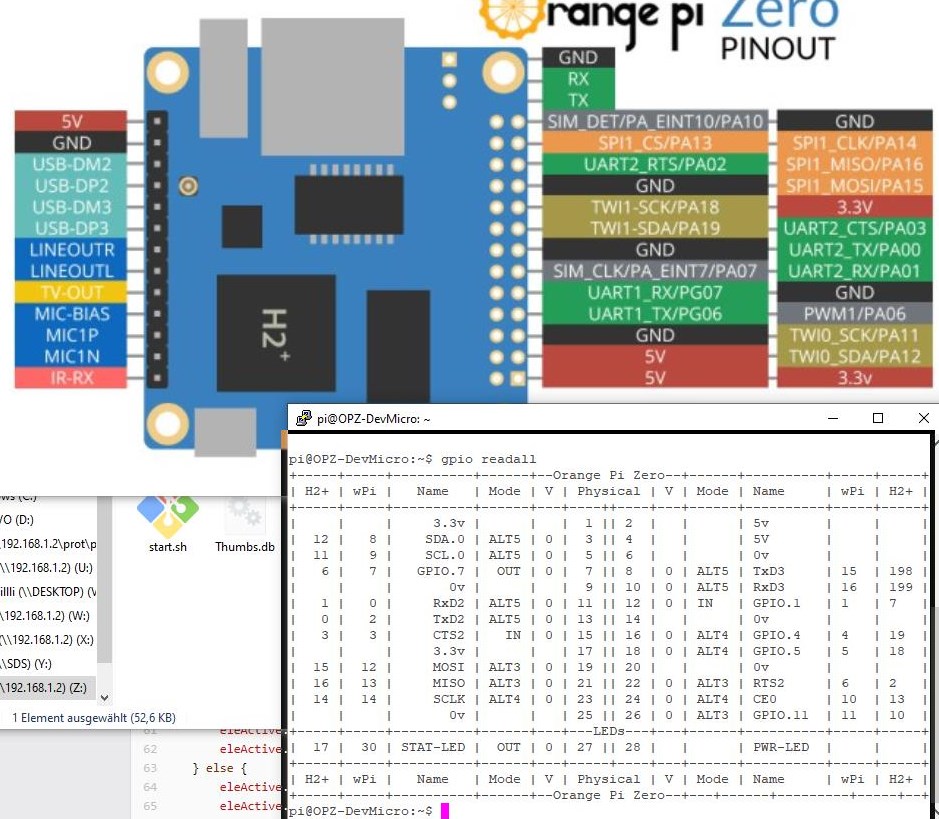Open the PuTTY icon in terminal title bar
This screenshot has width=939, height=819.
[302, 419]
